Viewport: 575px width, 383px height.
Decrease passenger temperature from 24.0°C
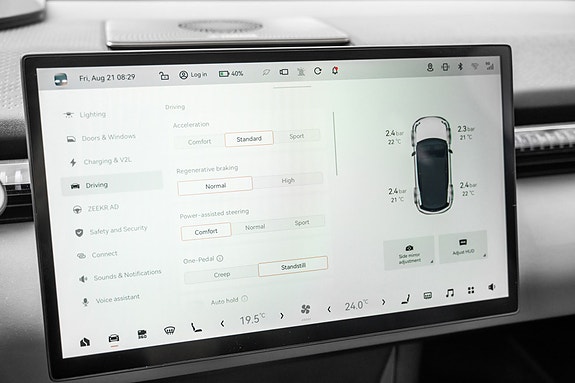[329, 310]
